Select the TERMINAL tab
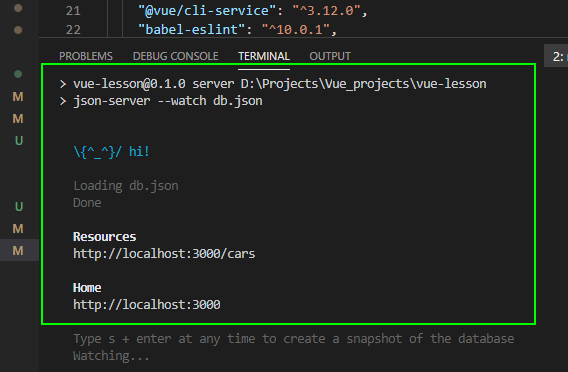568x372 pixels. pyautogui.click(x=264, y=56)
